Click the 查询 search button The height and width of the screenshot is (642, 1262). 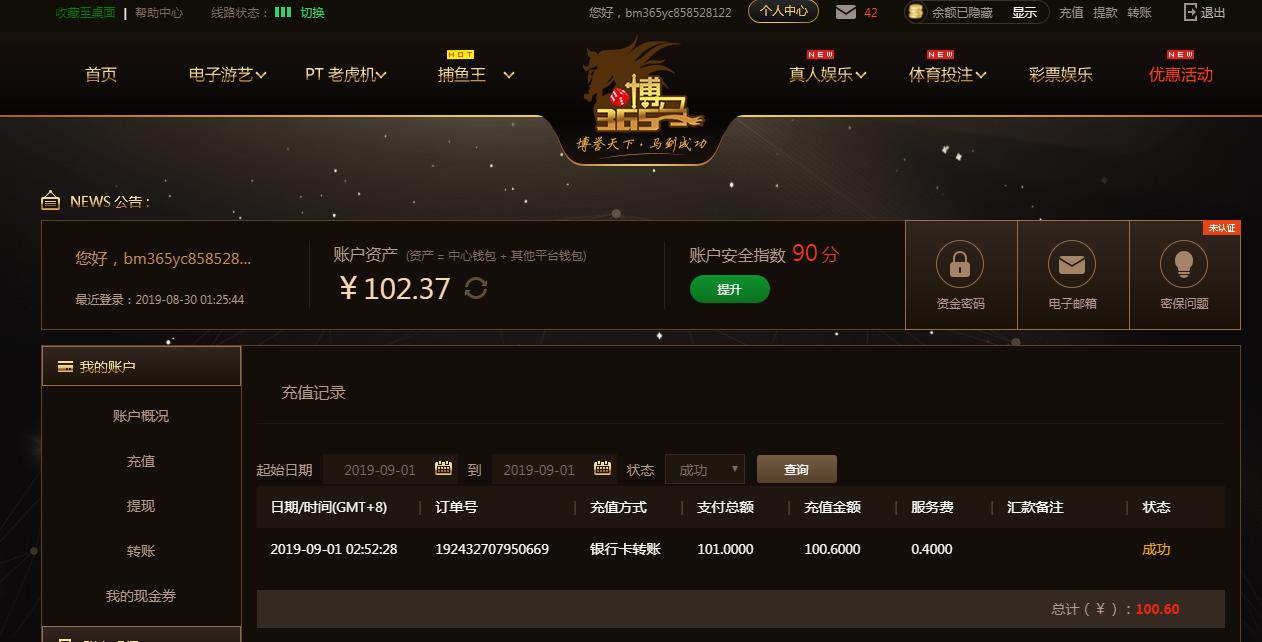pos(797,469)
